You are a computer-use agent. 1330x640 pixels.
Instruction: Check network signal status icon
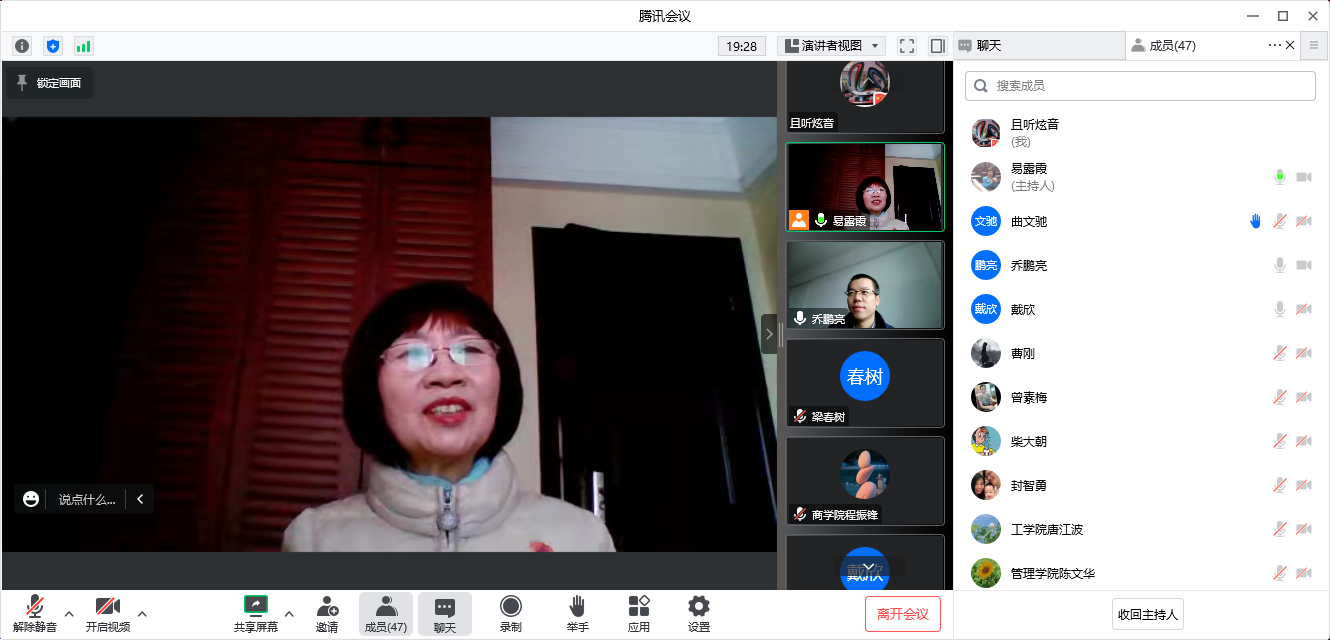click(x=83, y=46)
